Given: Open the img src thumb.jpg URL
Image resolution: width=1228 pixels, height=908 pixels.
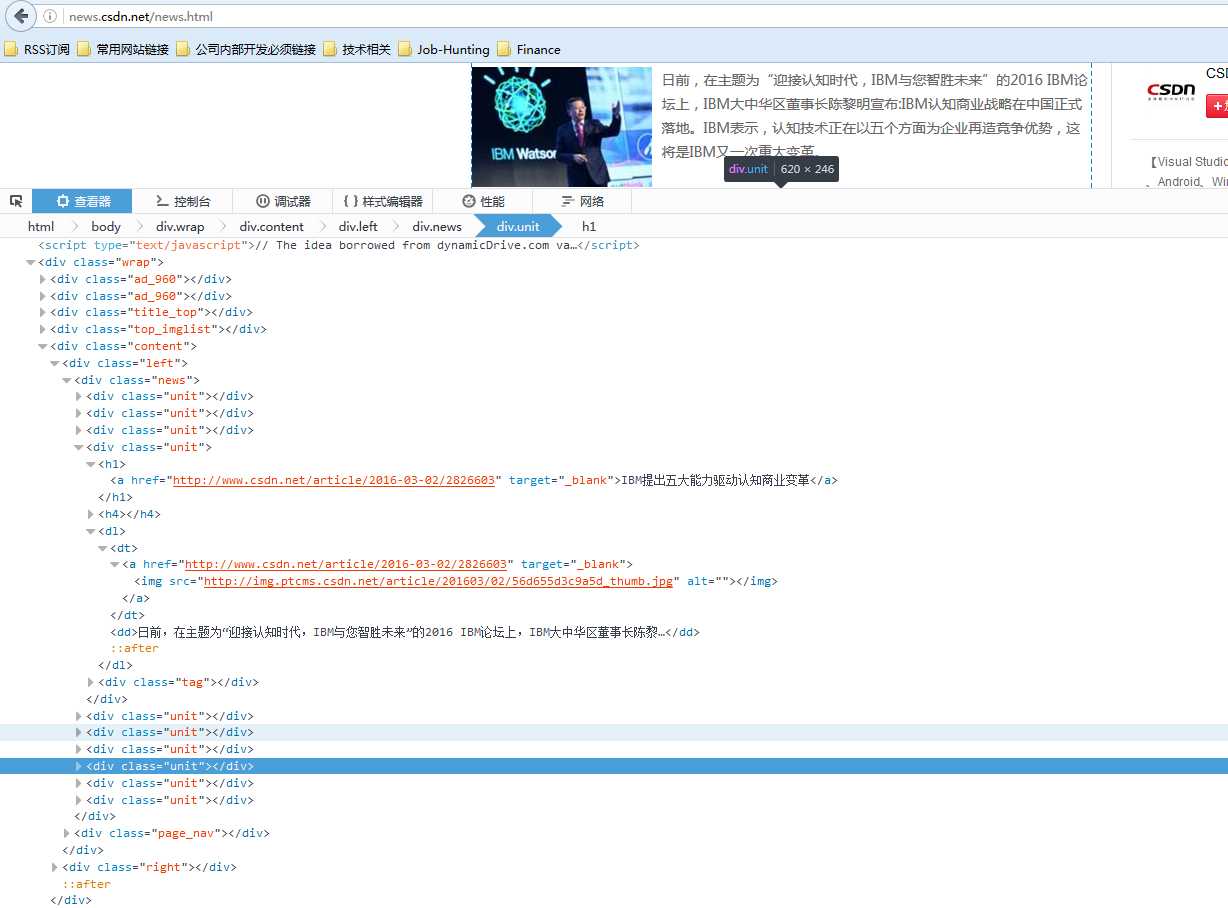Looking at the screenshot, I should 438,581.
